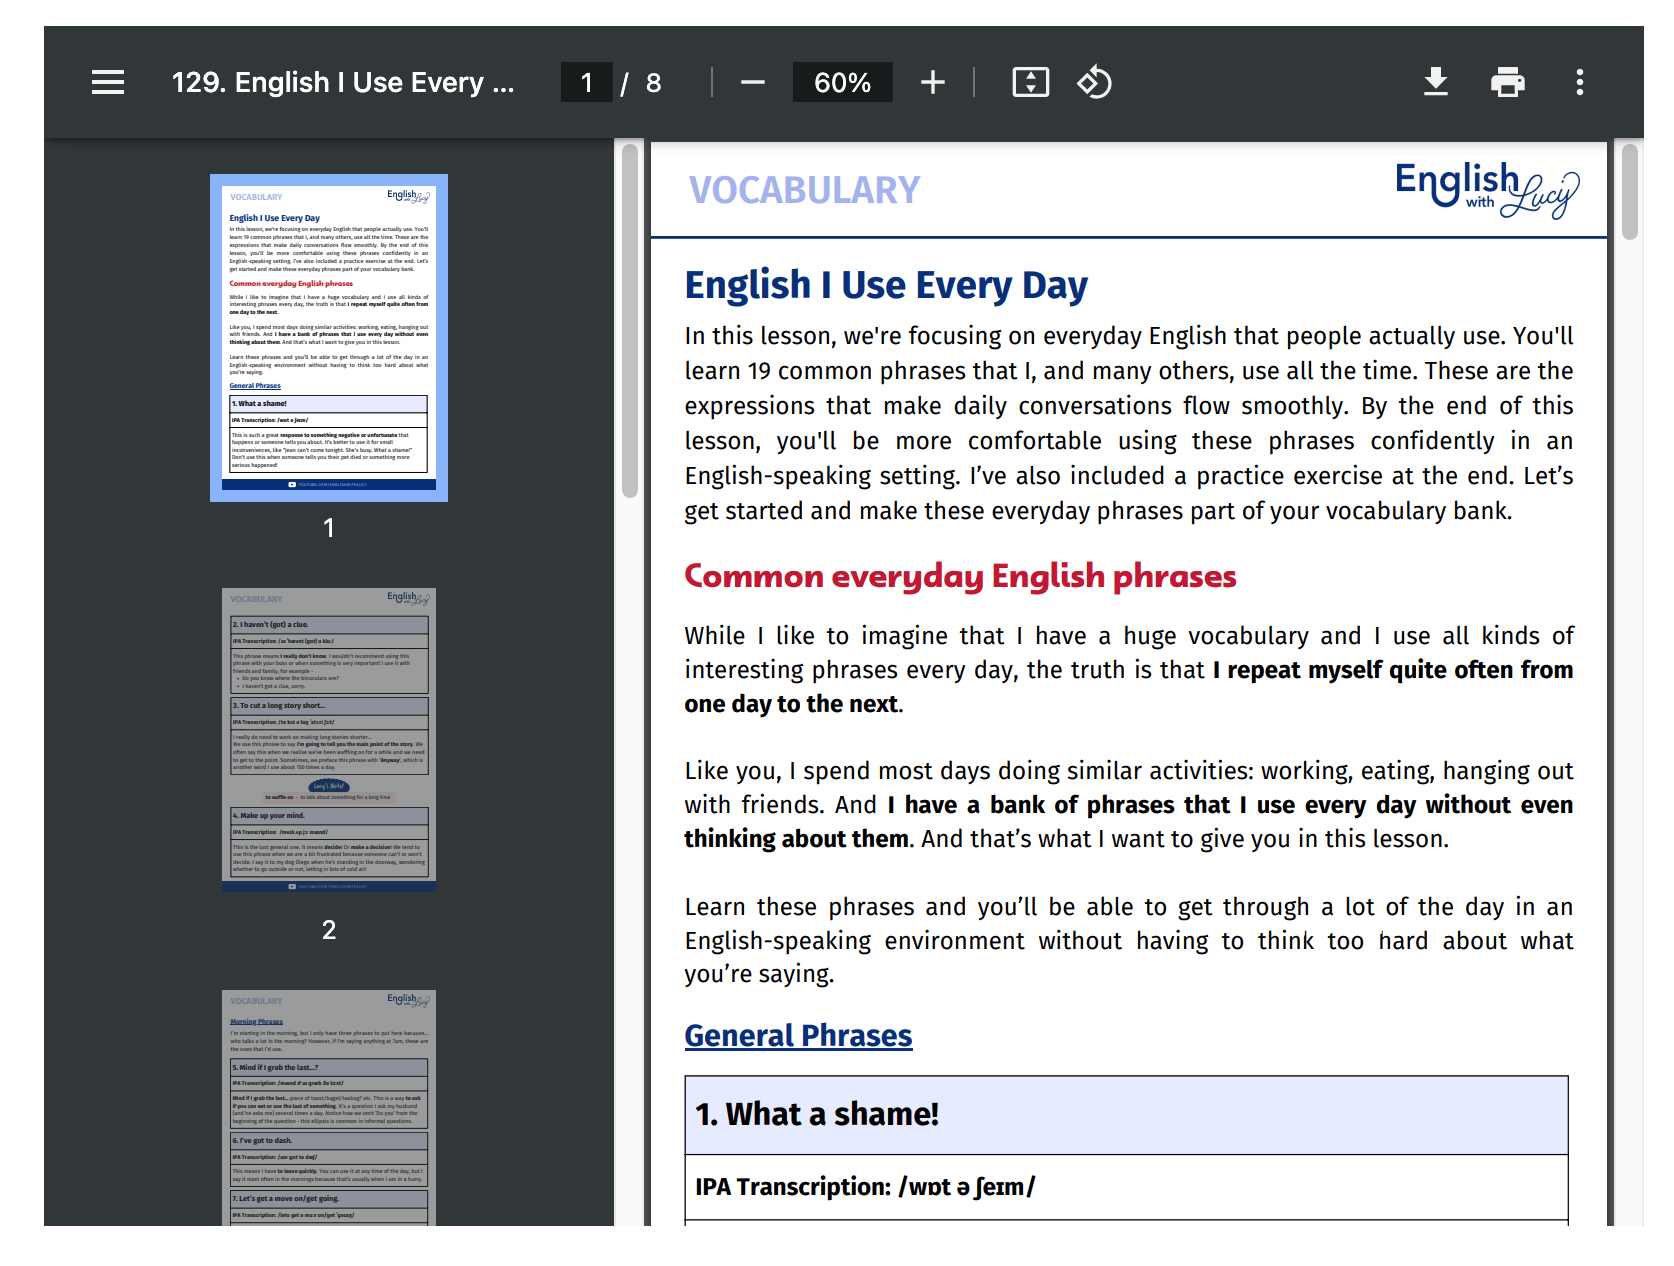Click the 'What a shame!' phrase box
This screenshot has width=1674, height=1266.
coord(1126,1115)
